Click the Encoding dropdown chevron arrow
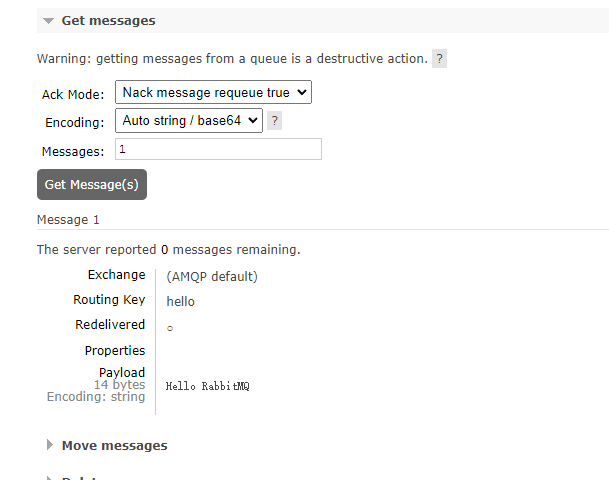 (x=253, y=121)
